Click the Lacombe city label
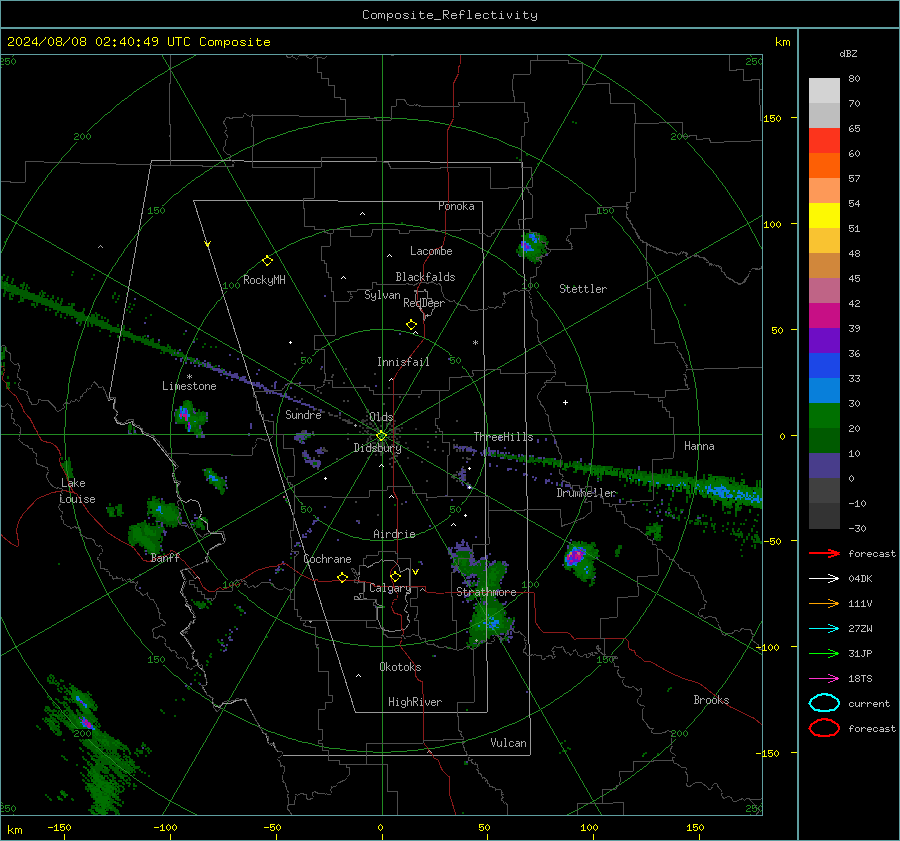Viewport: 900px width, 841px height. (431, 251)
